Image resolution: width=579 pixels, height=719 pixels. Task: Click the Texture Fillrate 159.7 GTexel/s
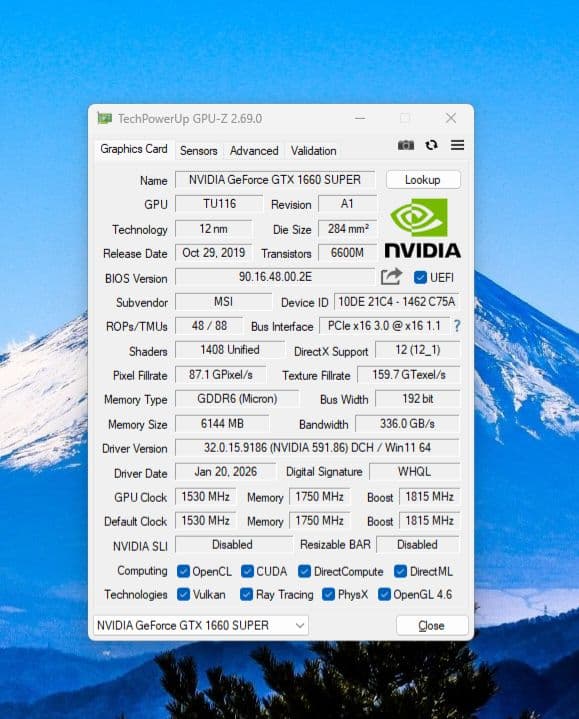pos(408,375)
